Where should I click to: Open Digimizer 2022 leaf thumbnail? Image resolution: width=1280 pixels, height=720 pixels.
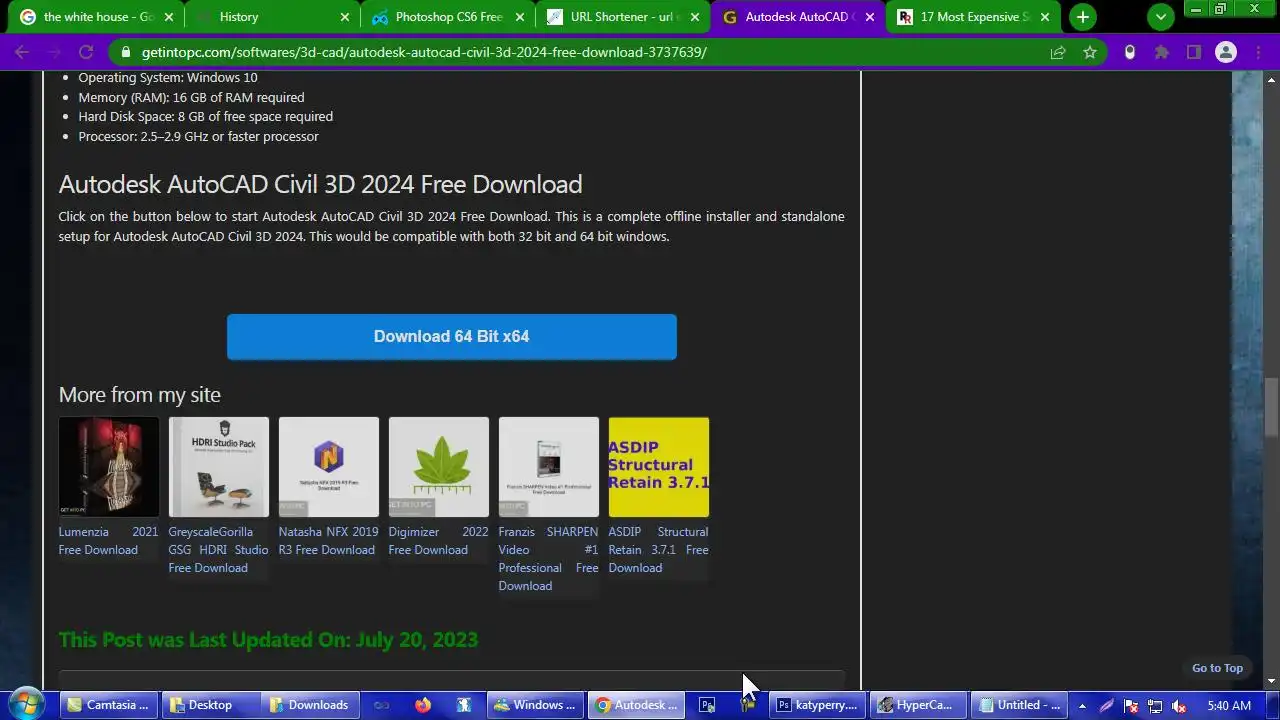pos(439,467)
